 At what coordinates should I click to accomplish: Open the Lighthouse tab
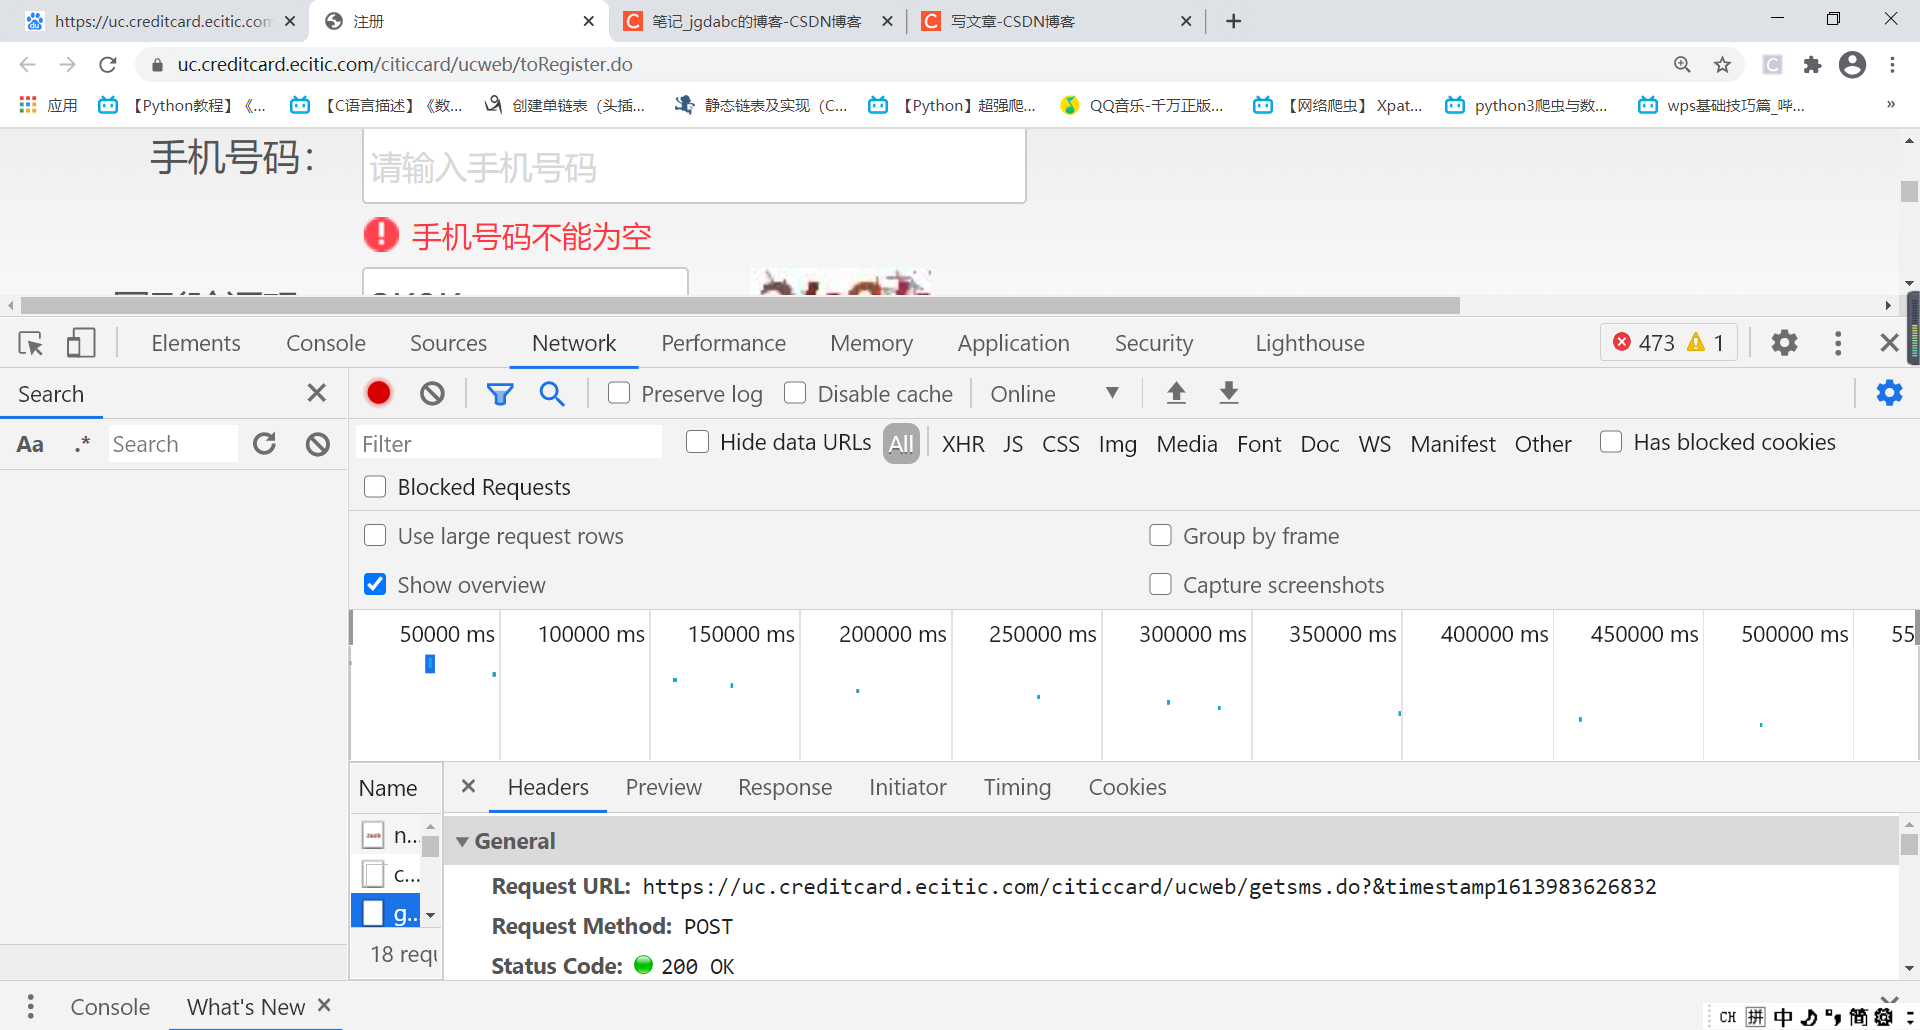(1310, 343)
